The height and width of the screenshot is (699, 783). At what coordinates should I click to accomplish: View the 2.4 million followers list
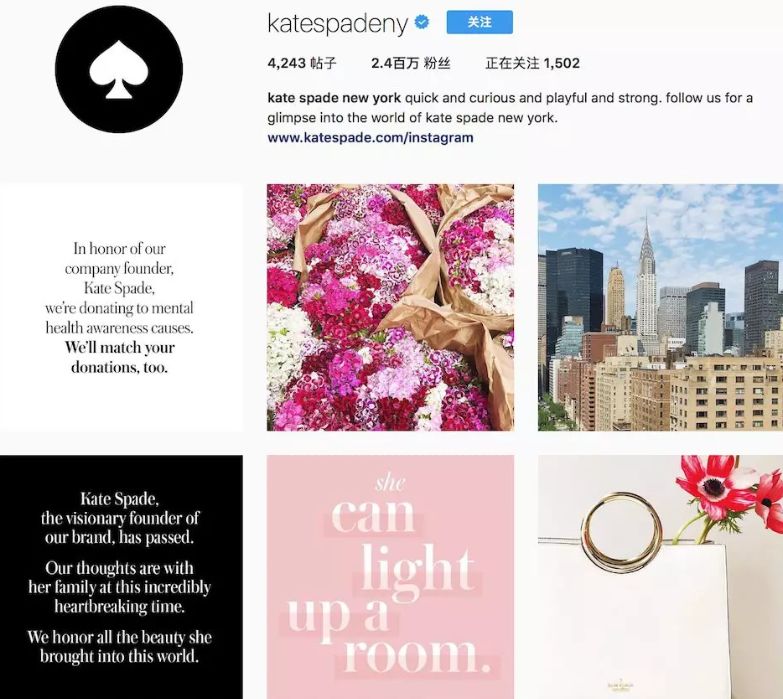410,63
